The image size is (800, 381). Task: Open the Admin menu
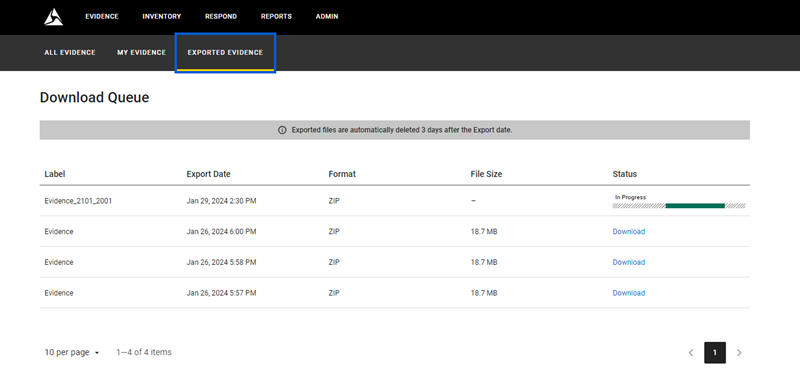[327, 16]
